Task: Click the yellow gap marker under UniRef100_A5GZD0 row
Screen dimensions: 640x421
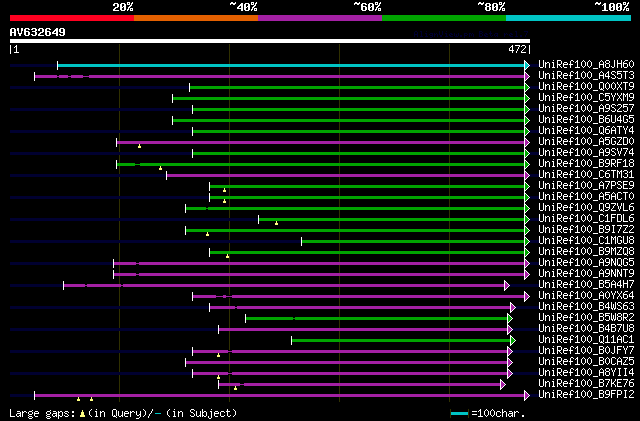Action: point(139,146)
